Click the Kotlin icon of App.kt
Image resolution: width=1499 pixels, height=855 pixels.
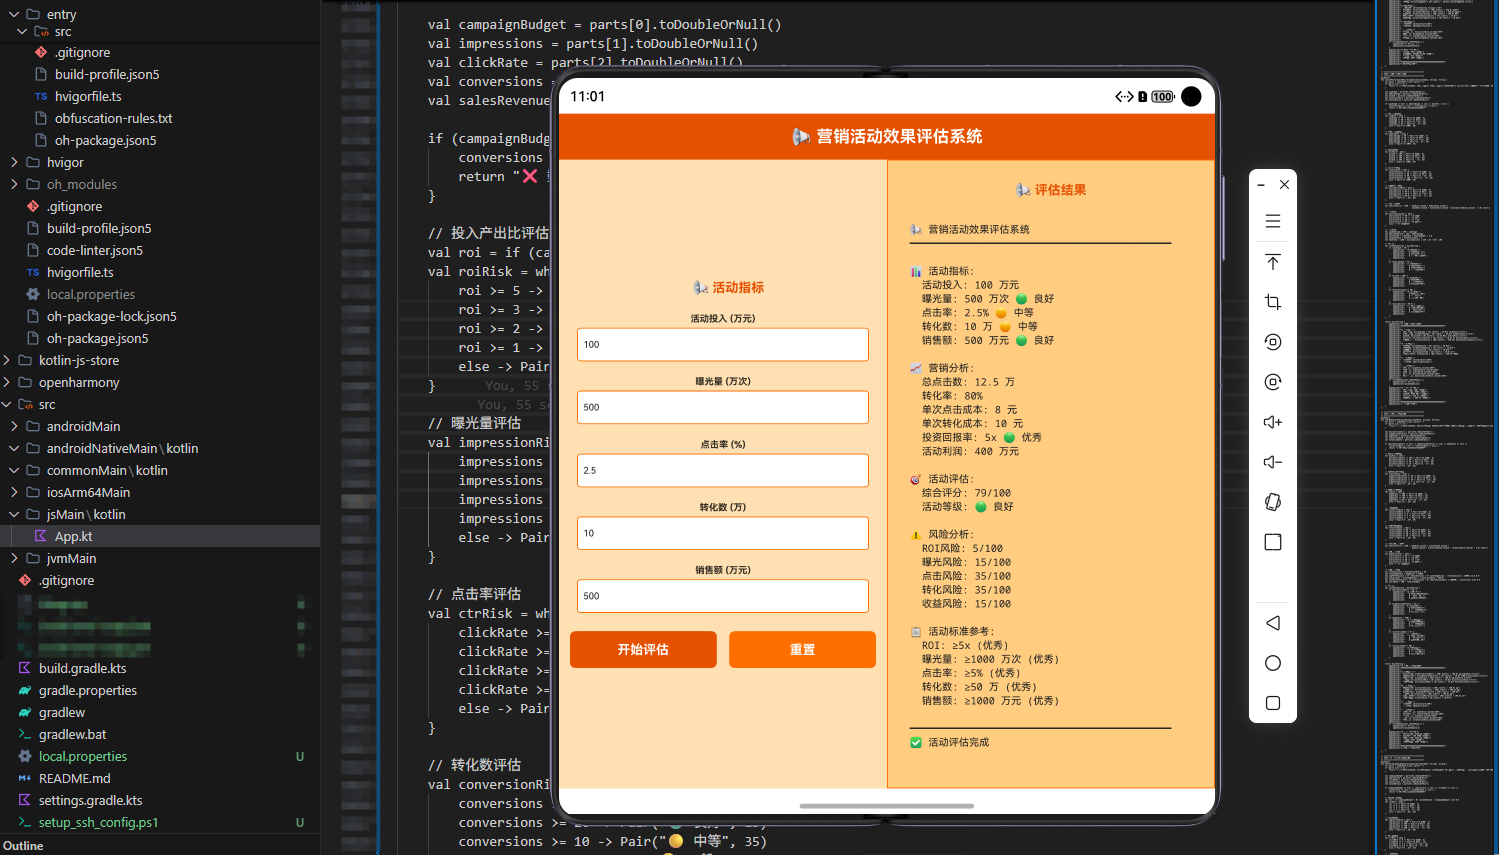coord(41,536)
